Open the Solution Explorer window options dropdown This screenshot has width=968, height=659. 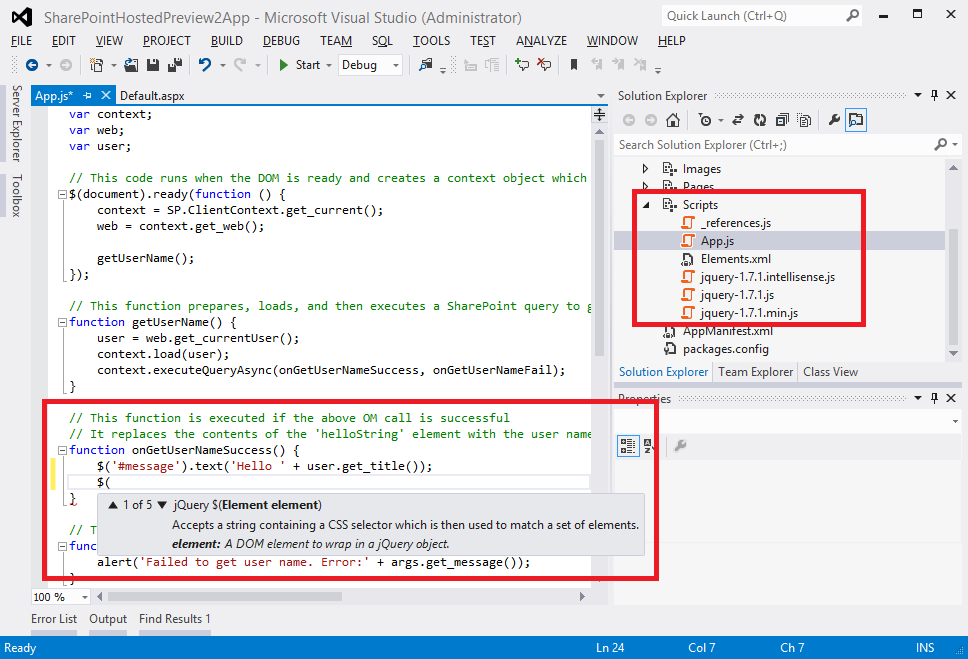(918, 95)
